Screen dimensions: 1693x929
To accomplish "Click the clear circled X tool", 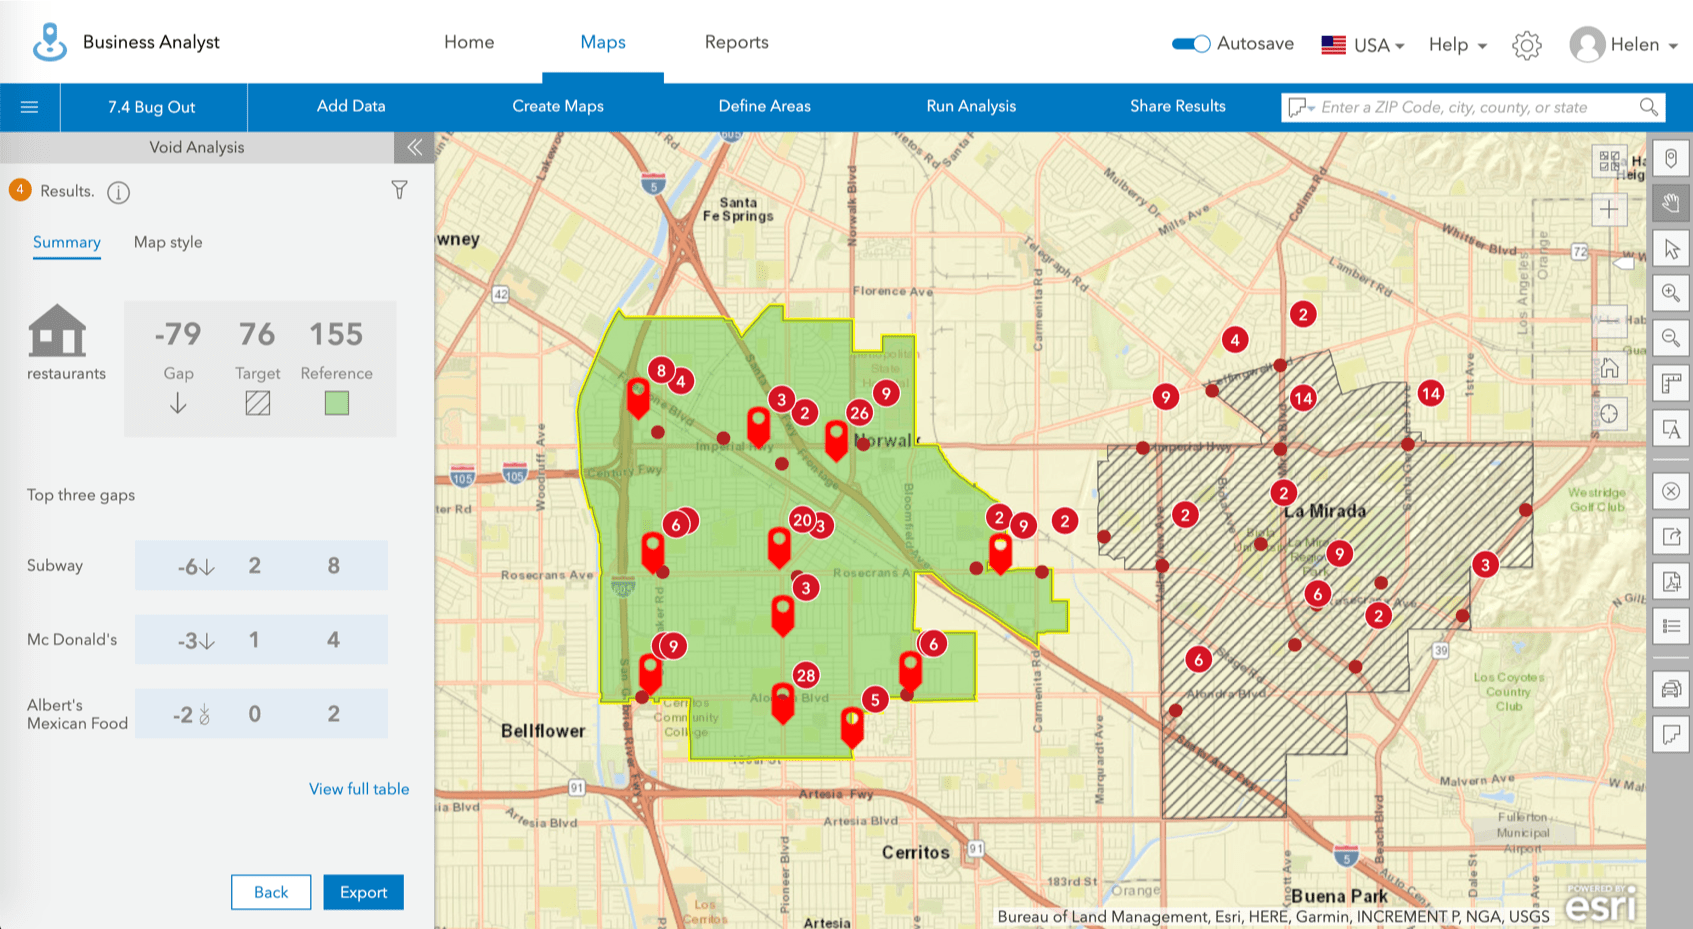I will pos(1671,491).
